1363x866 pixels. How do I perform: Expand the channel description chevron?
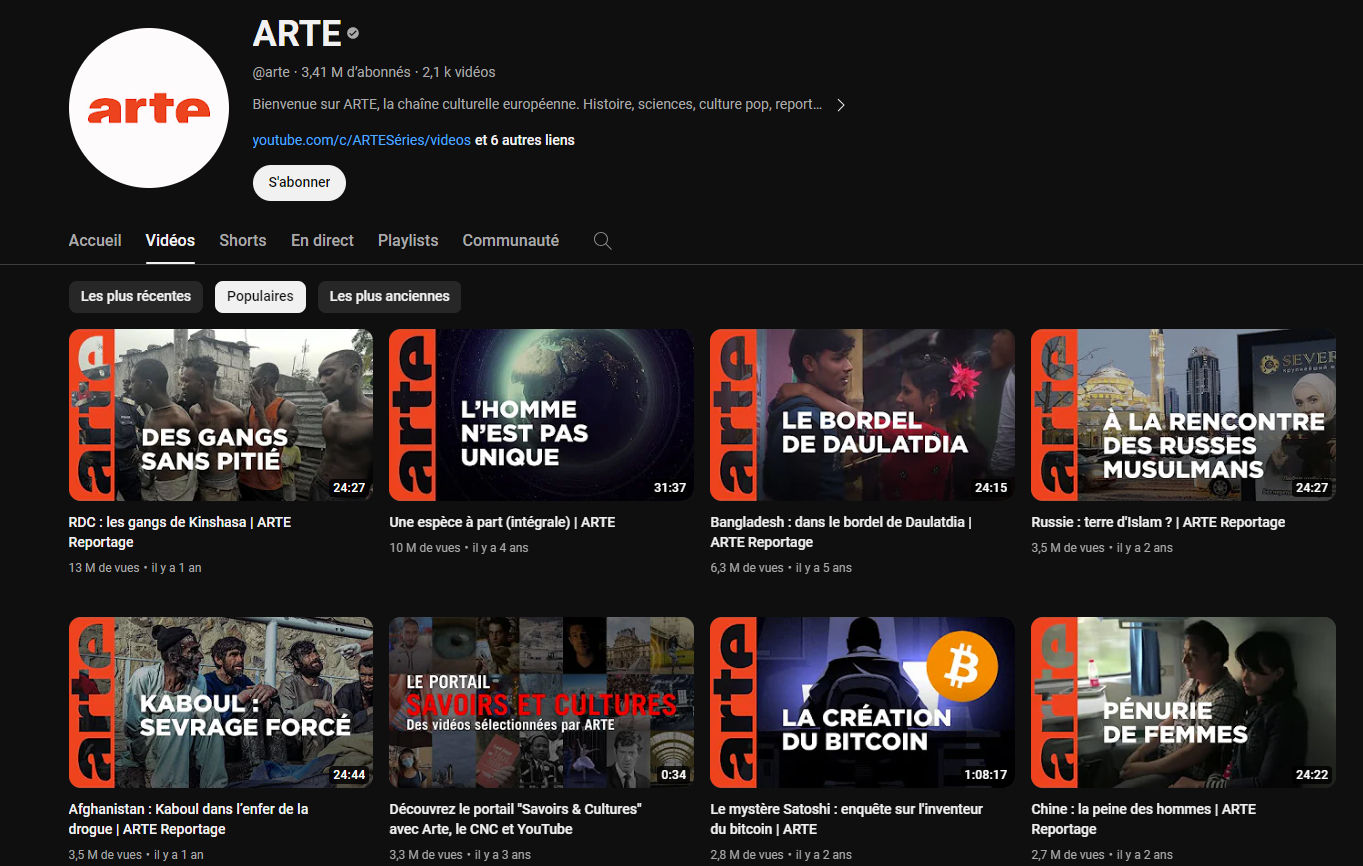[841, 105]
